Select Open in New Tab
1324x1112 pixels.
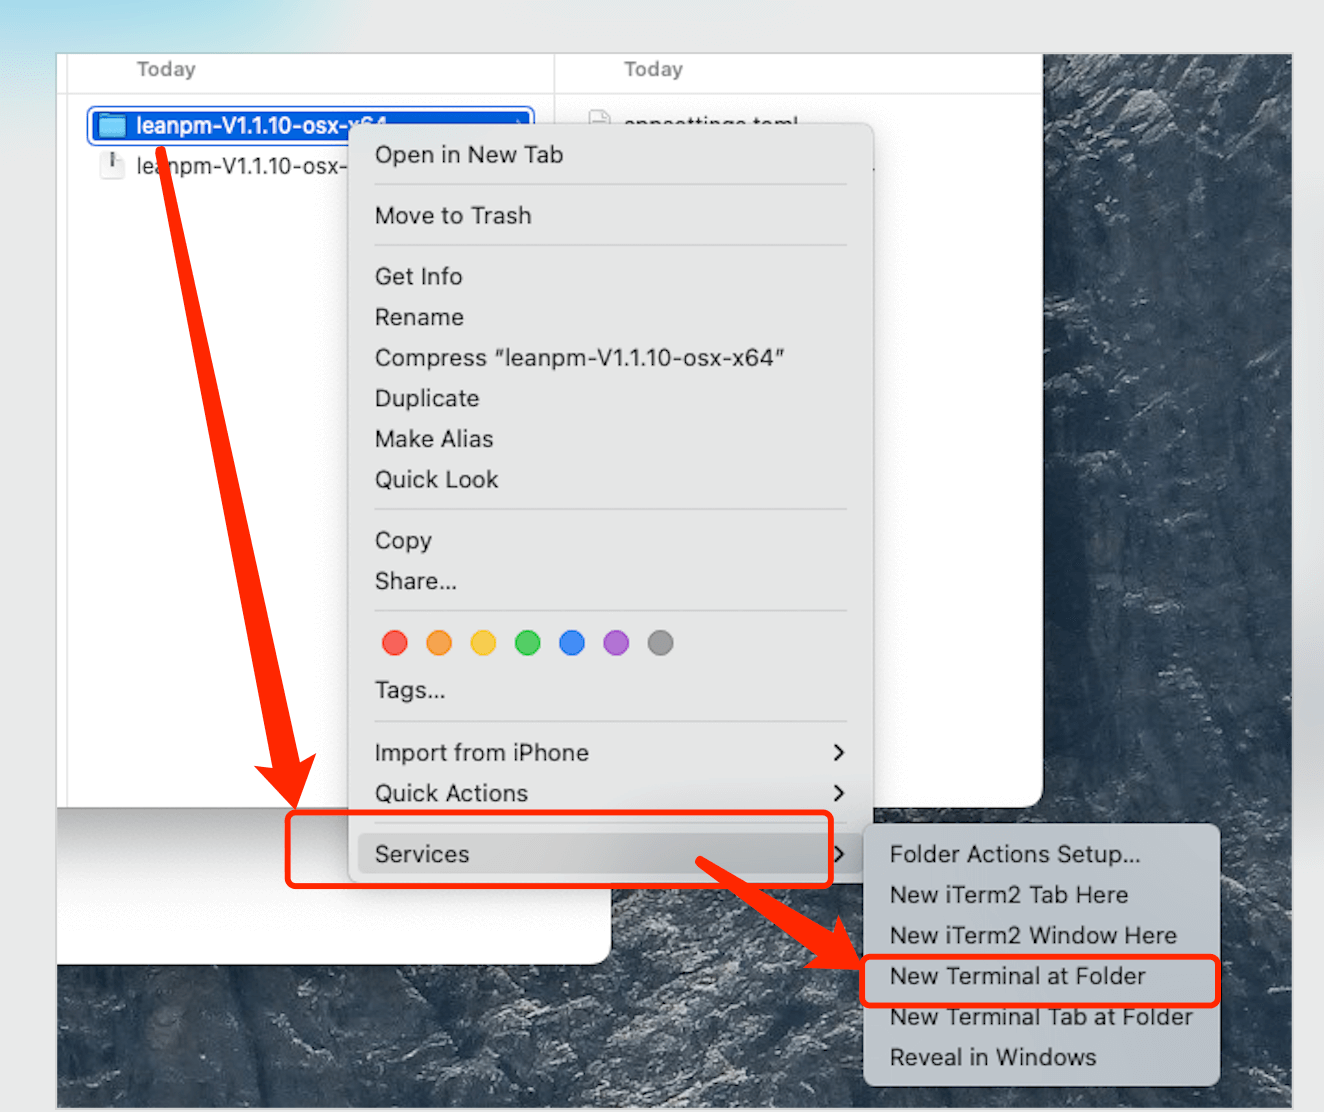pos(469,155)
